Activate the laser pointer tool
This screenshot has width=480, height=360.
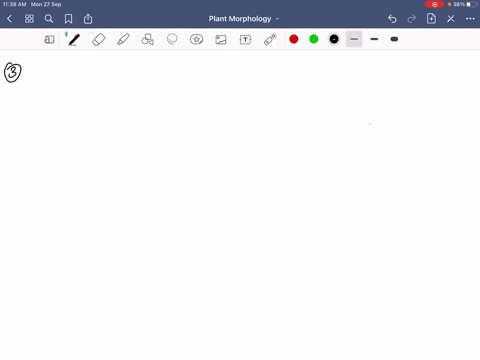tap(270, 39)
